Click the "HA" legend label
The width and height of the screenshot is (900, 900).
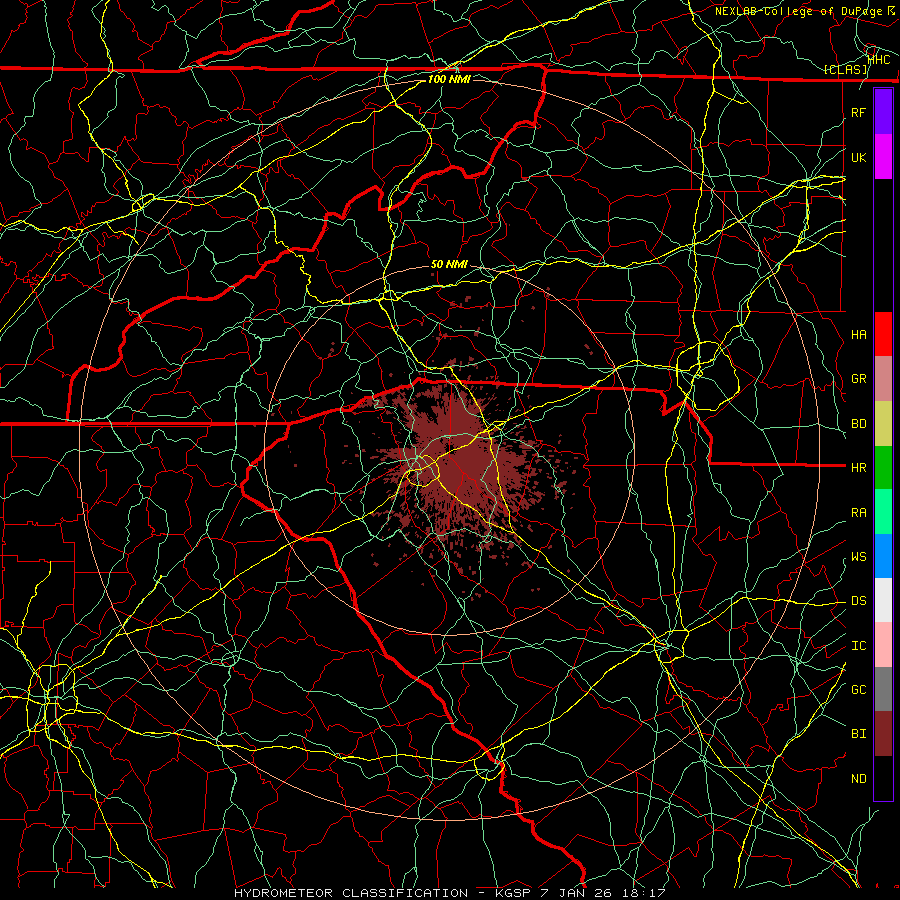858,334
